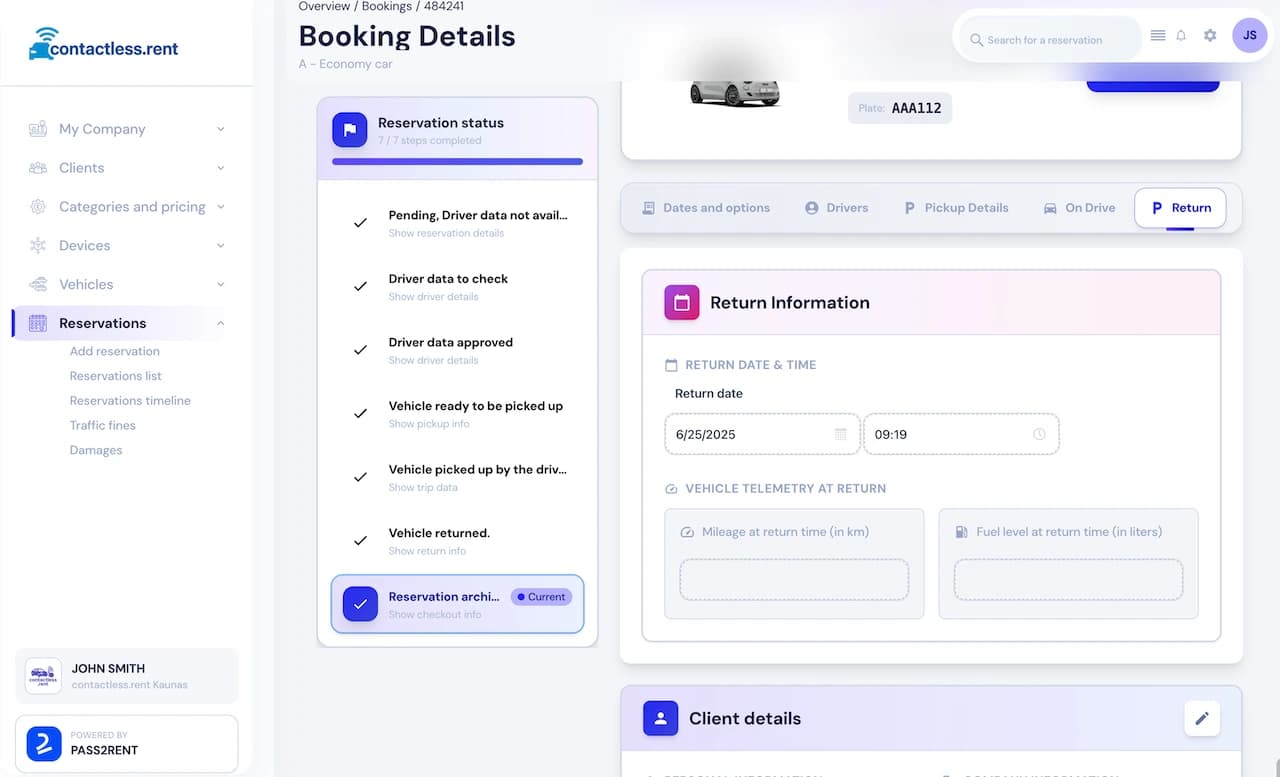This screenshot has width=1280, height=777.
Task: Click Show driver details under Driver data to check
Action: 433,297
